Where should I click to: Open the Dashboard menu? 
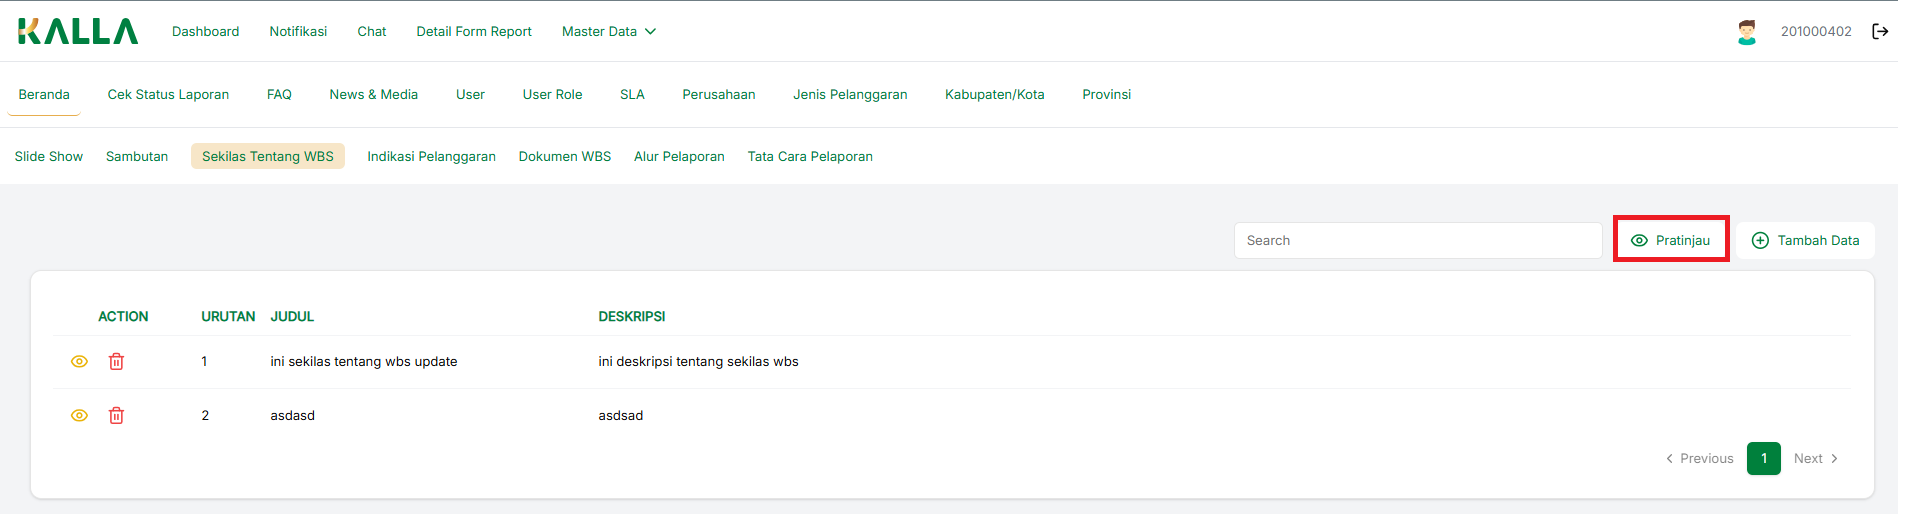pyautogui.click(x=205, y=32)
